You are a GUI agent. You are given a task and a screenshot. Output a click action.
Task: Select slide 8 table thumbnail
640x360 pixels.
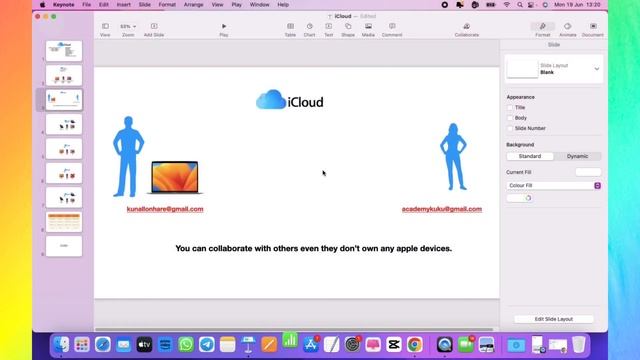tap(64, 222)
